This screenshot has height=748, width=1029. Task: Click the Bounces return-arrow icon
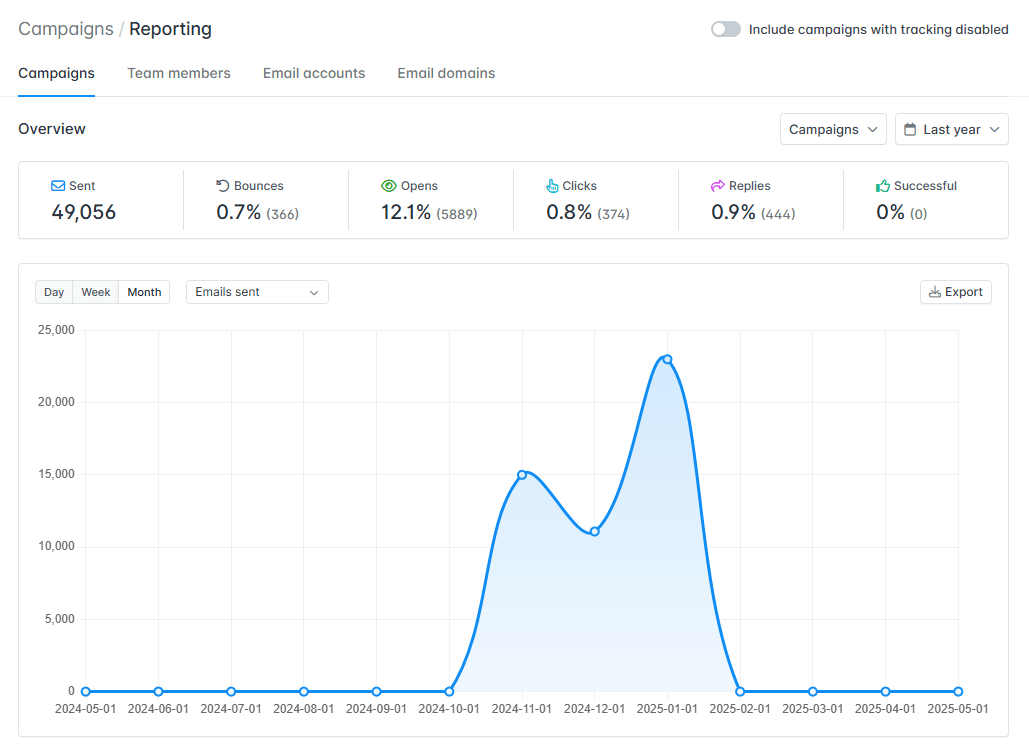(223, 186)
